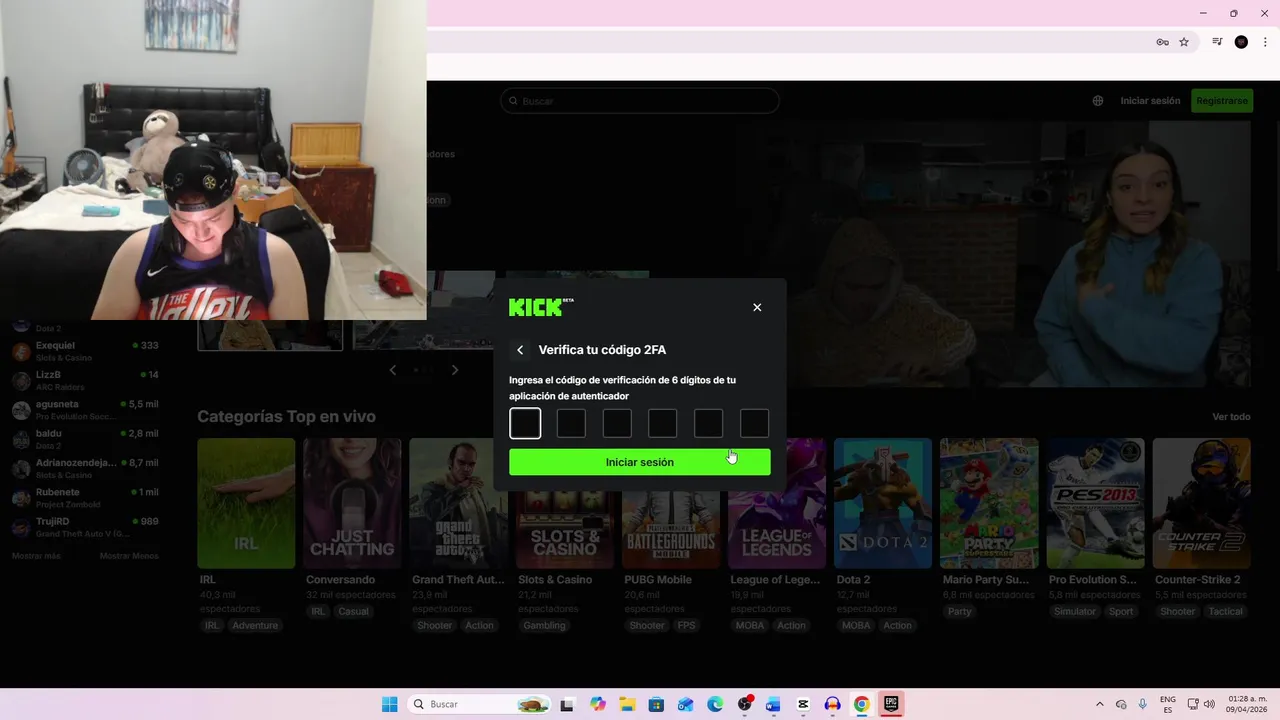Open the language globe icon in Kick header
1280x720 pixels.
(1098, 101)
